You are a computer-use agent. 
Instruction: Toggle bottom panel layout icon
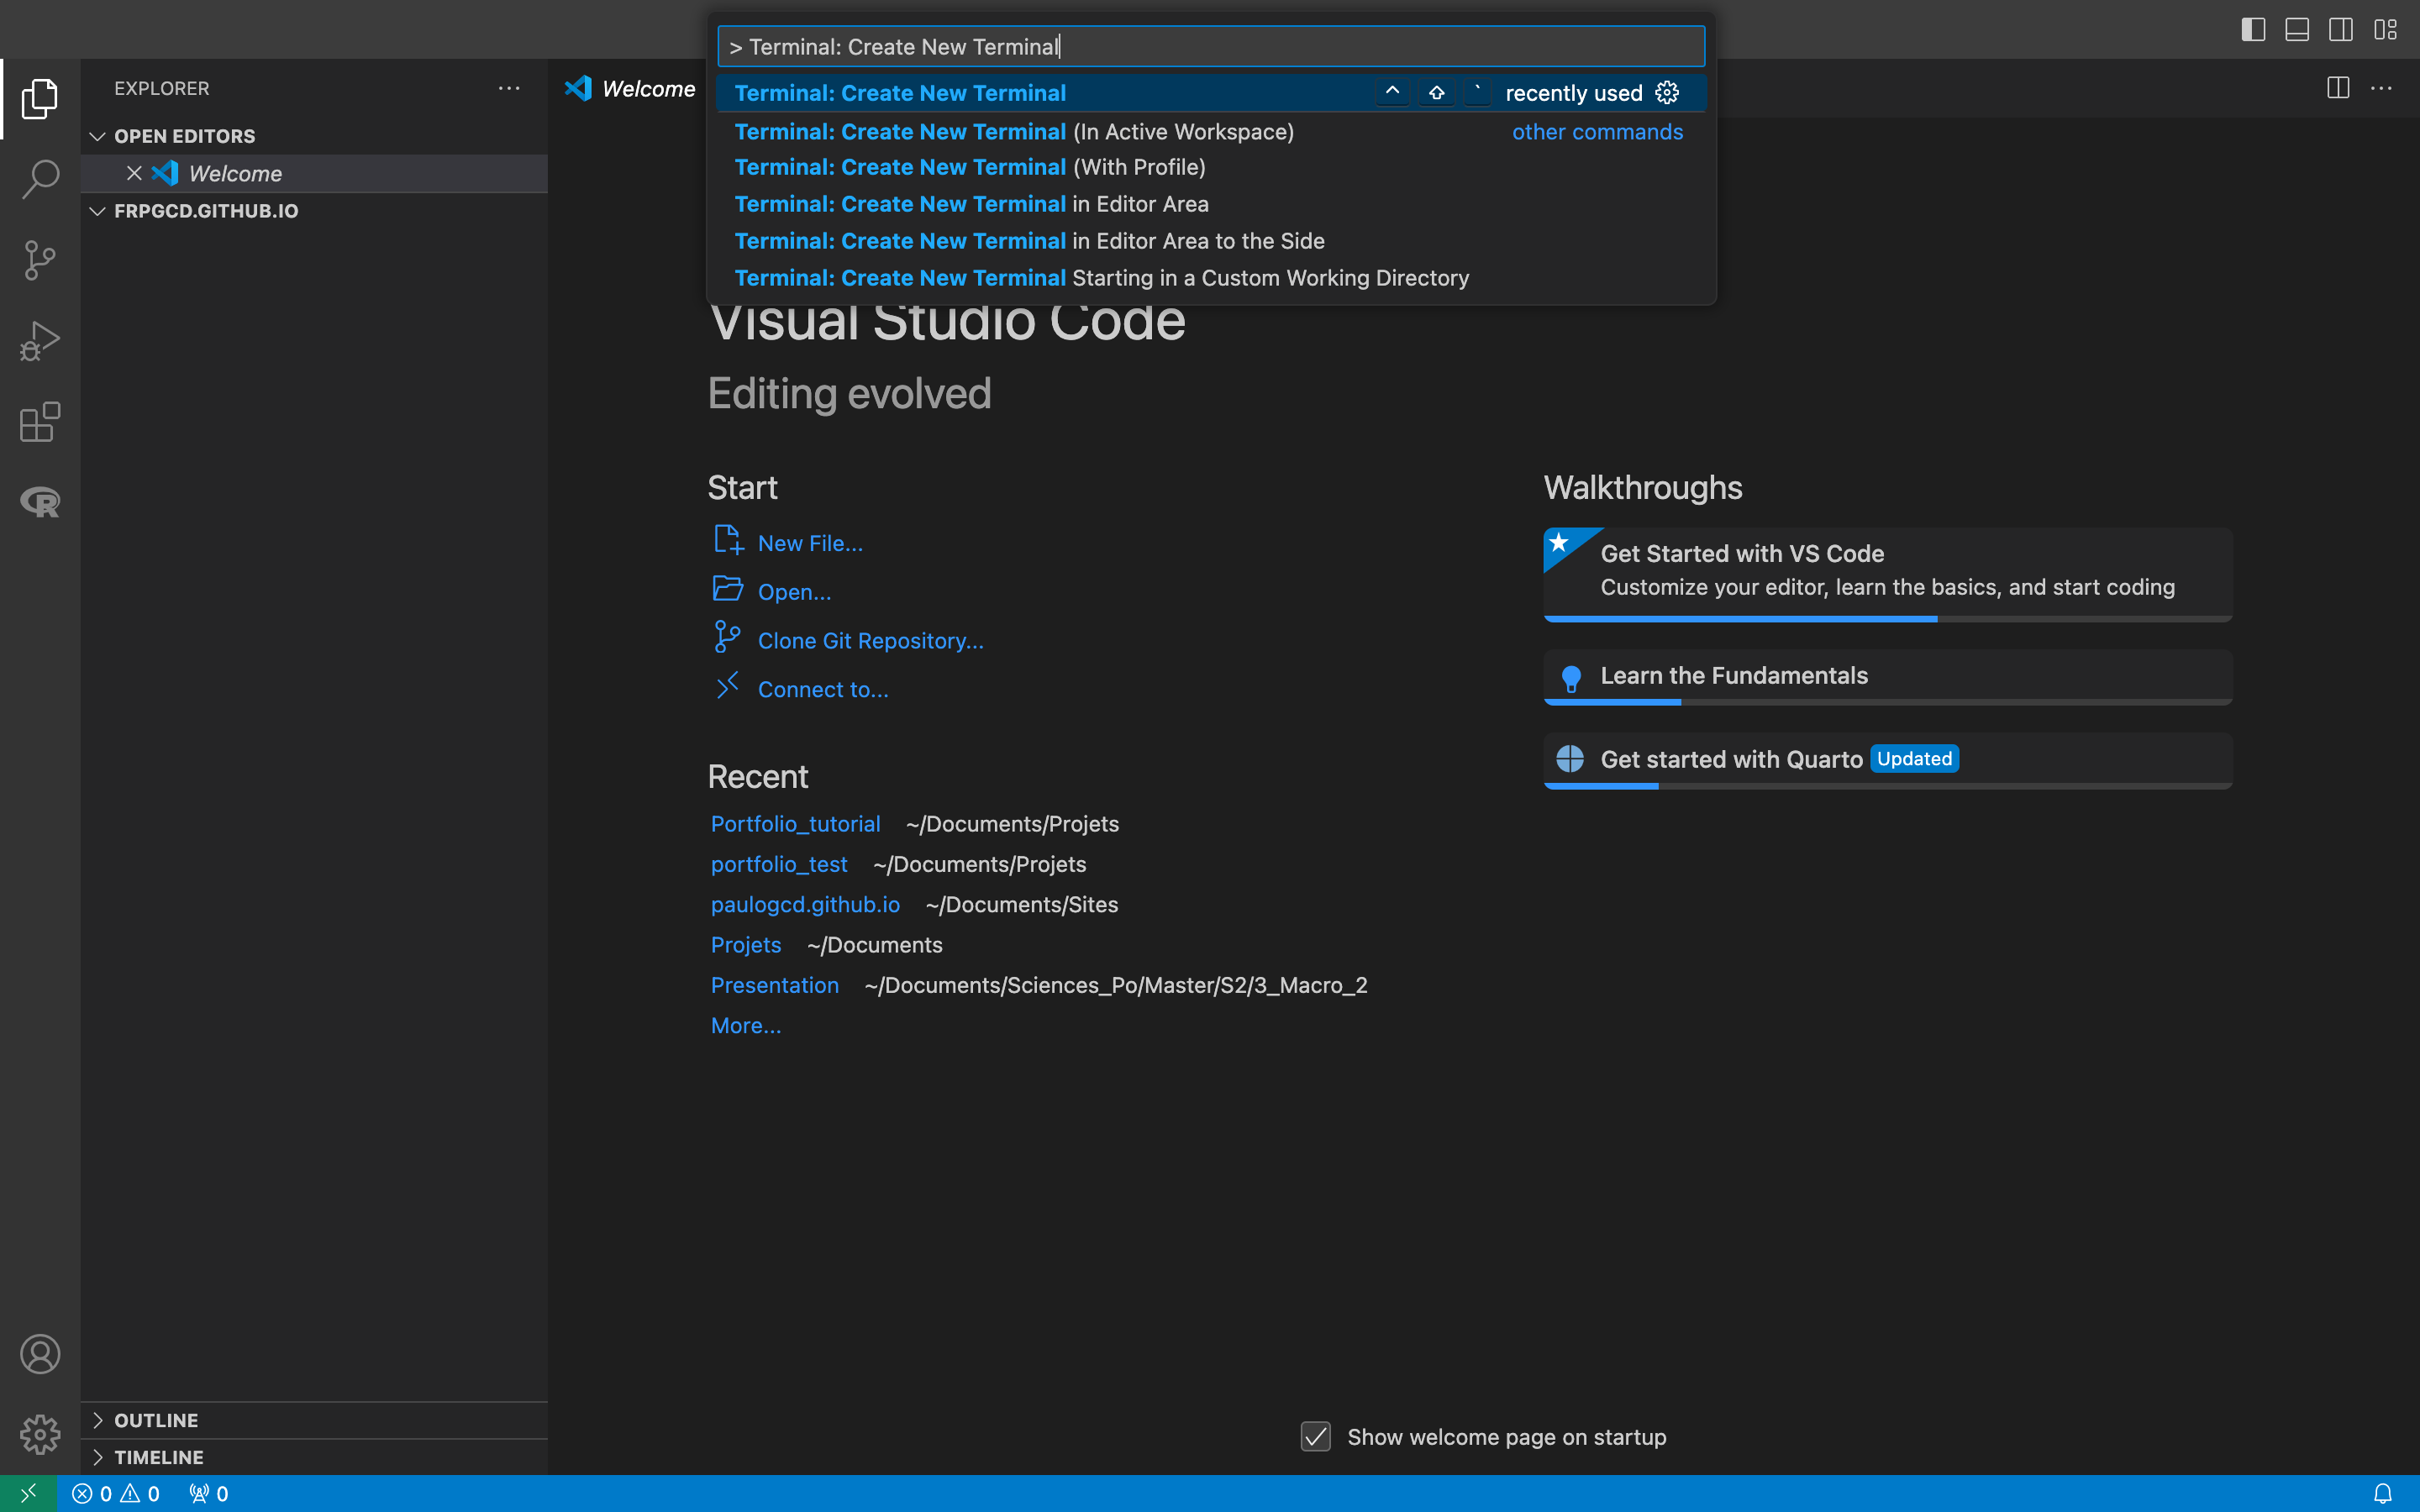coord(2297,30)
